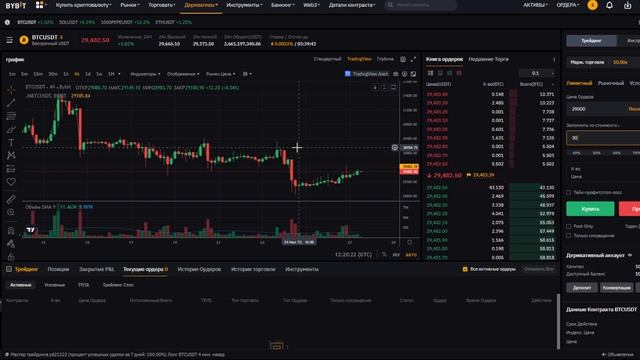Select the 1h chart timeframe

(66, 74)
